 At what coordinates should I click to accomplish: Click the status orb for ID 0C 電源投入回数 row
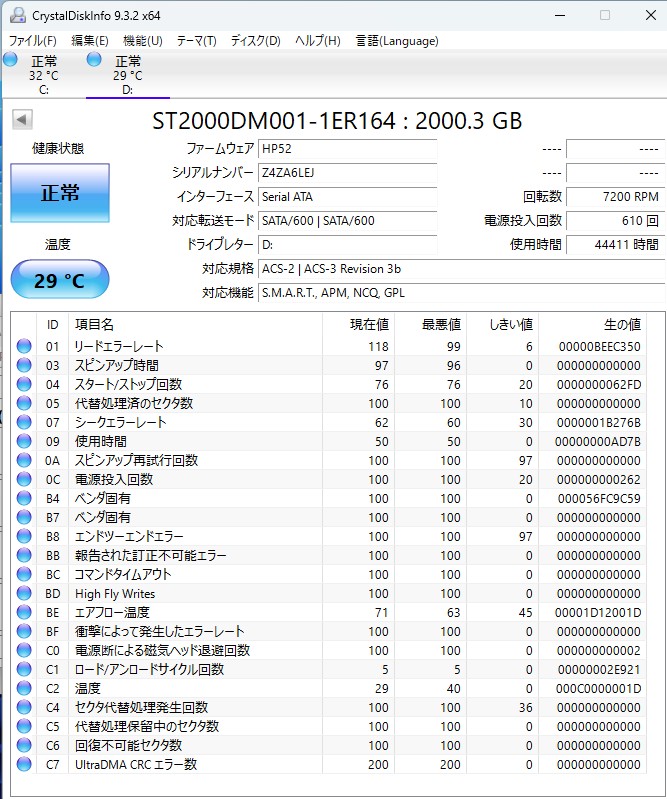(x=24, y=480)
